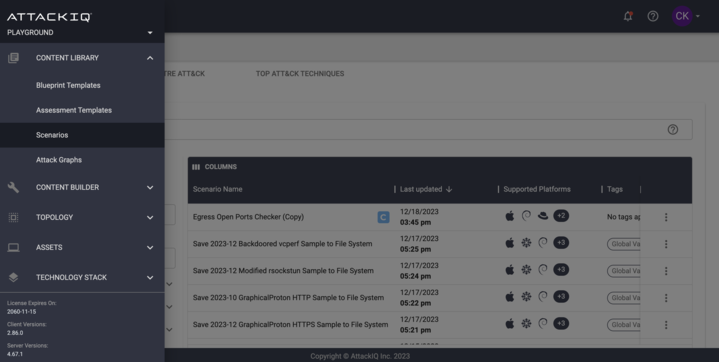Open the COLUMNS selector
This screenshot has height=362, width=719.
(215, 167)
